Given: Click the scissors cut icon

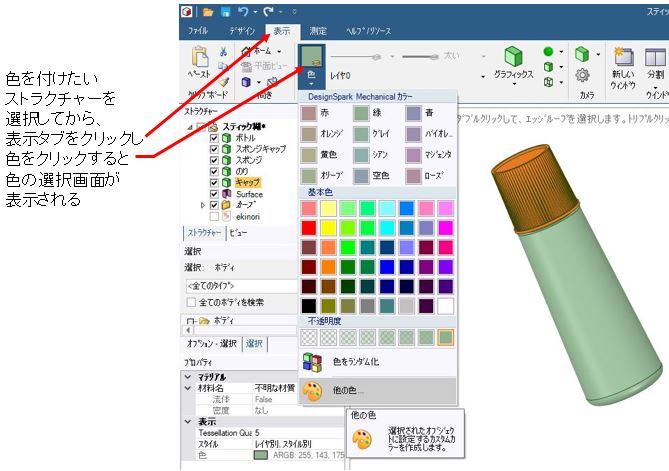Looking at the screenshot, I should 223,52.
